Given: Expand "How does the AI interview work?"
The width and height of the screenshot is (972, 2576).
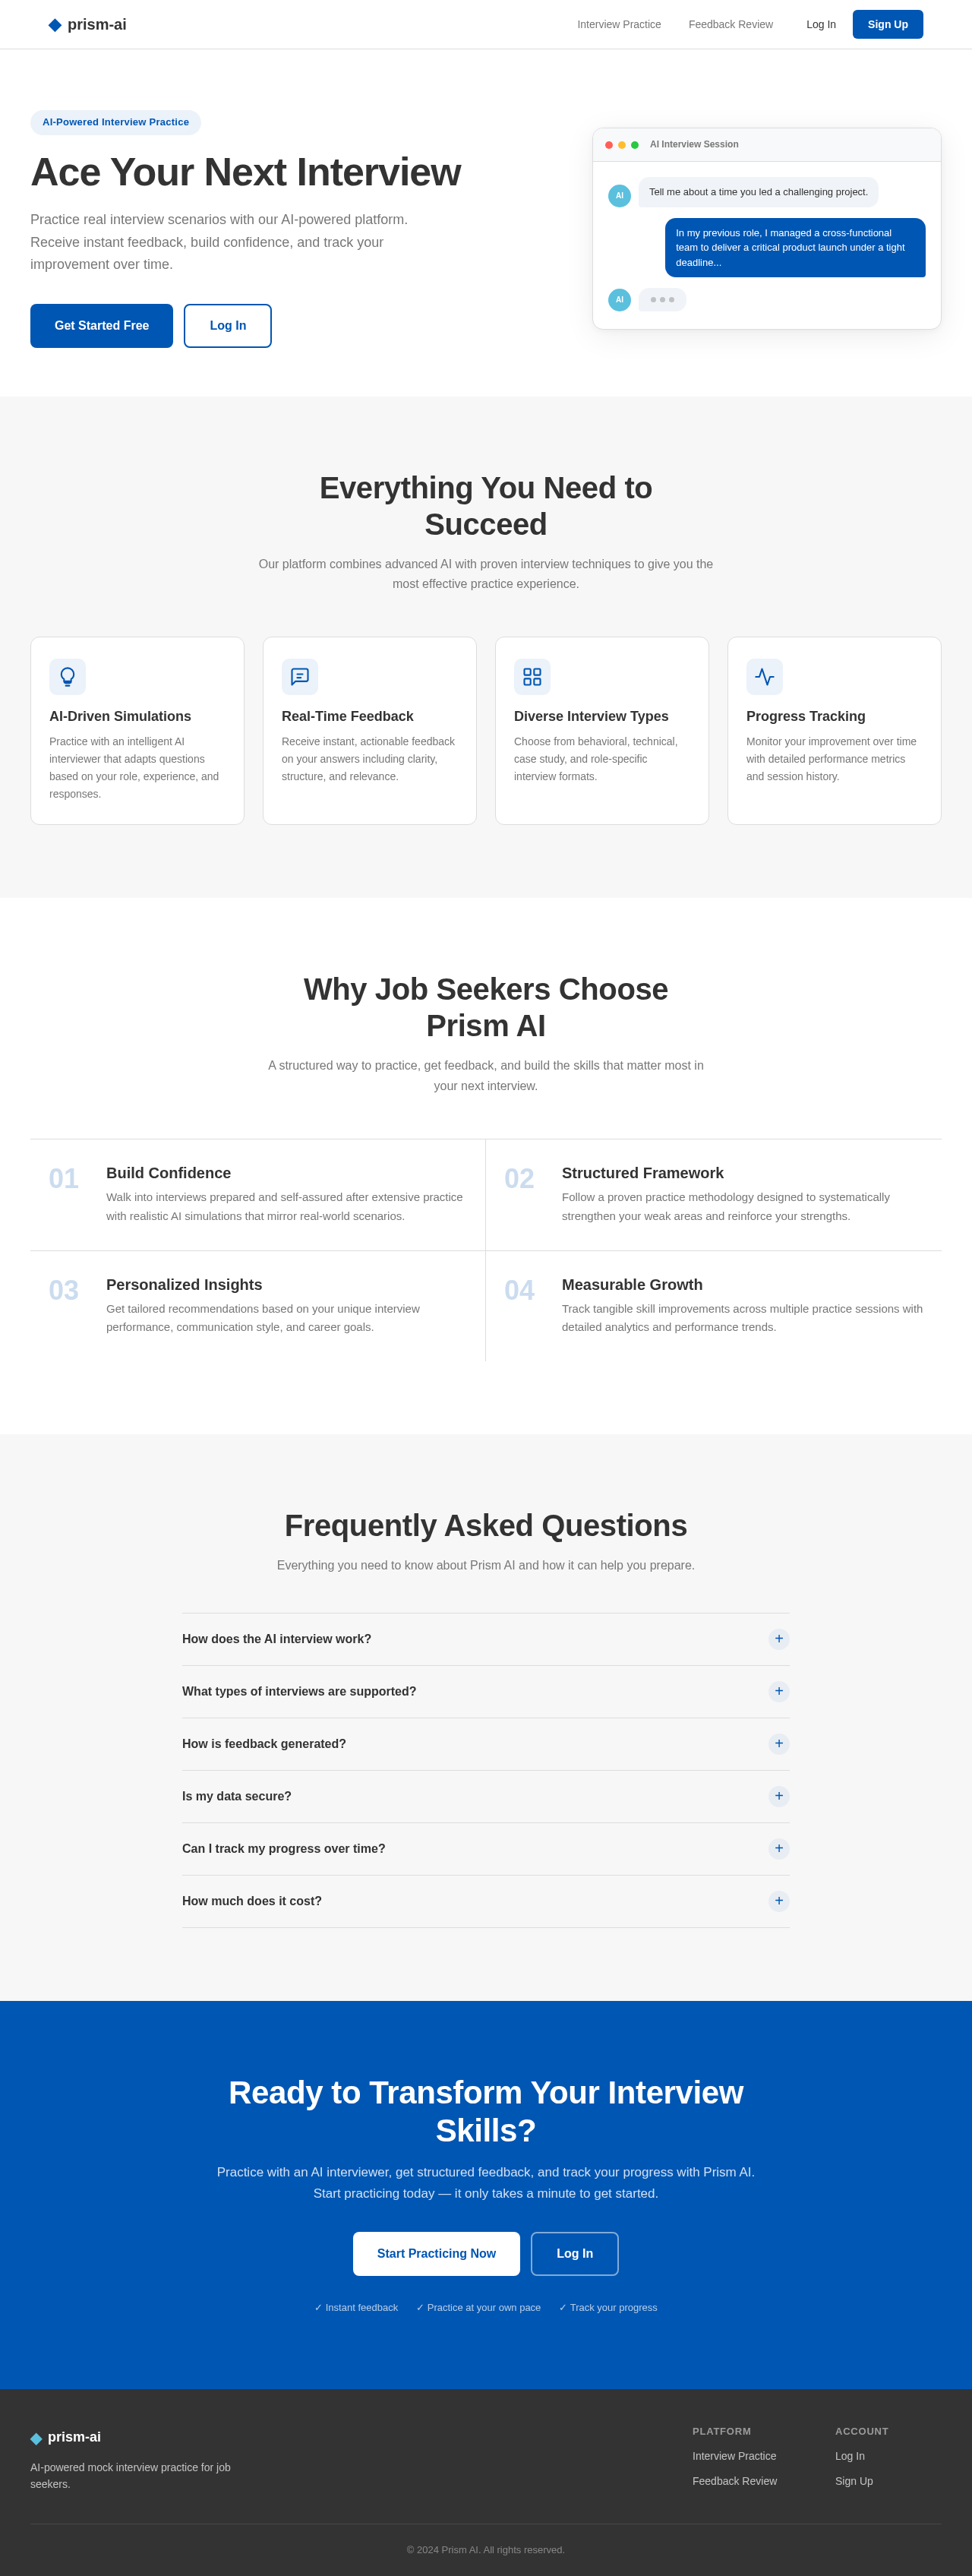Looking at the screenshot, I should pyautogui.click(x=486, y=1639).
